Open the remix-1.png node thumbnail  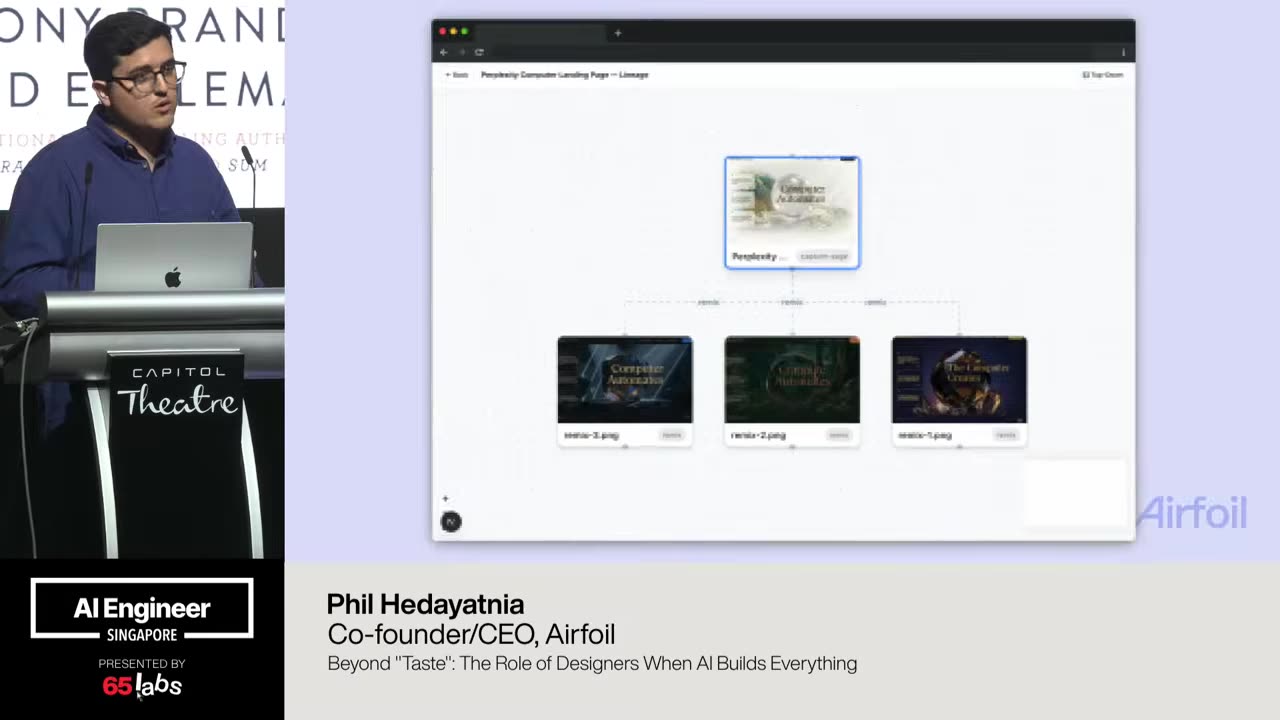click(x=959, y=380)
